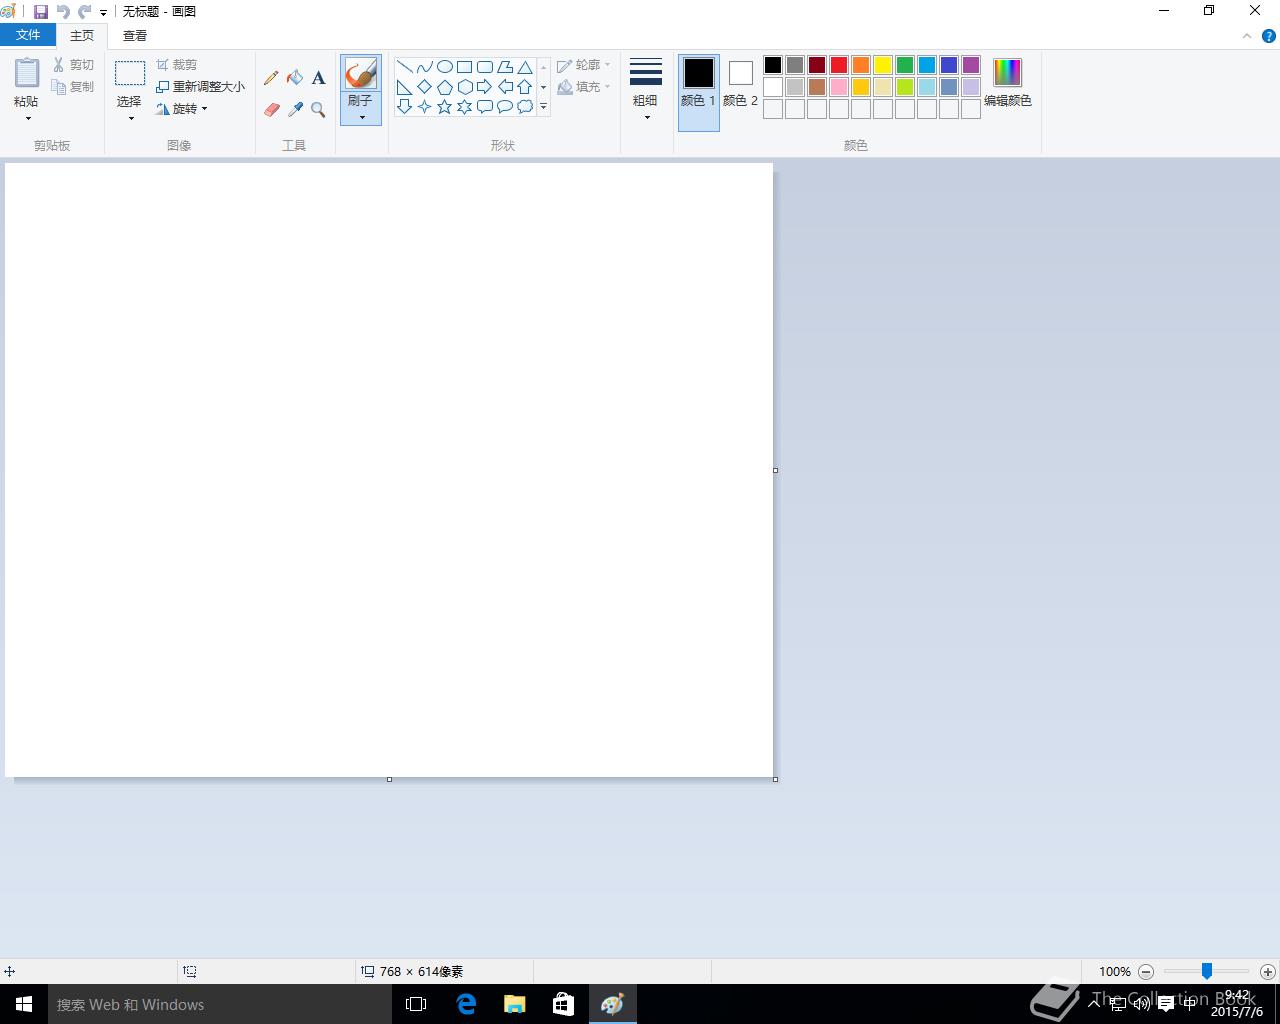Choose the Six-point star shape
Viewport: 1280px width, 1024px height.
pyautogui.click(x=465, y=106)
